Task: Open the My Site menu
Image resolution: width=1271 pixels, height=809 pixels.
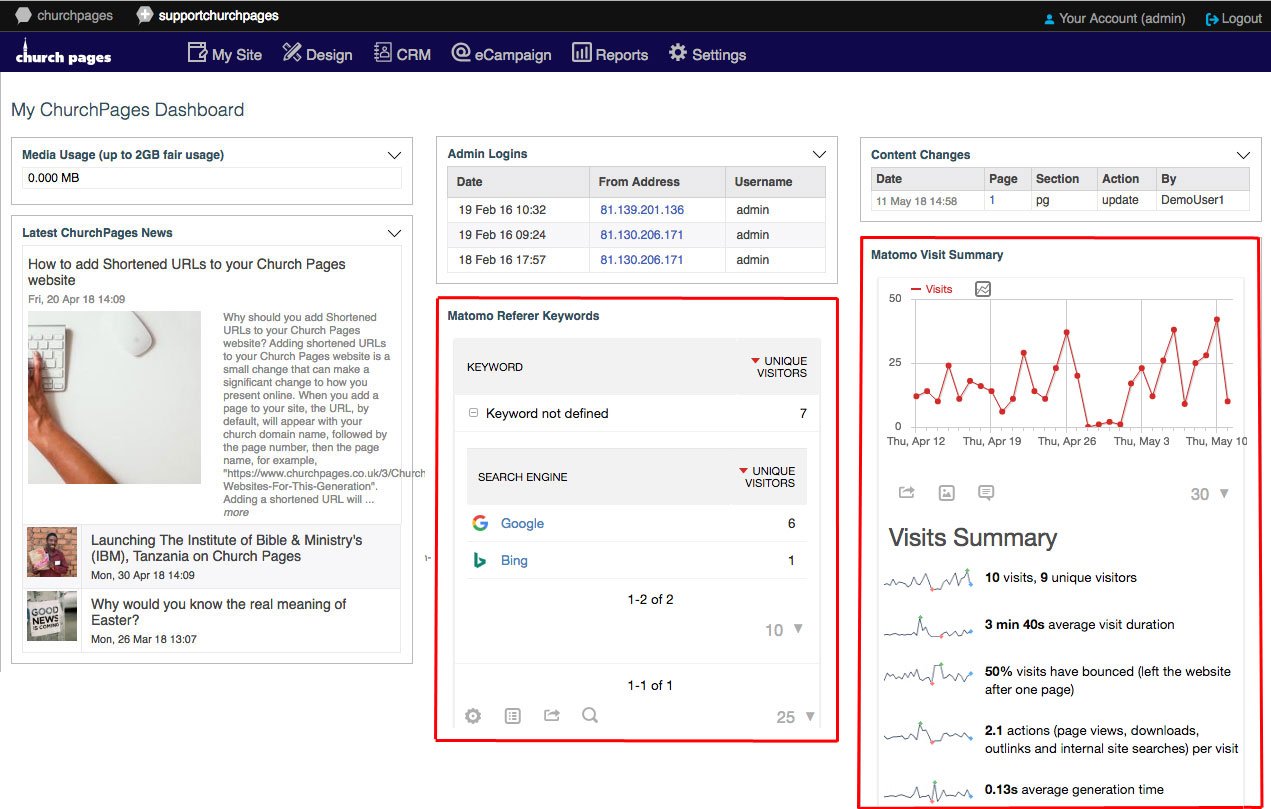Action: [225, 54]
